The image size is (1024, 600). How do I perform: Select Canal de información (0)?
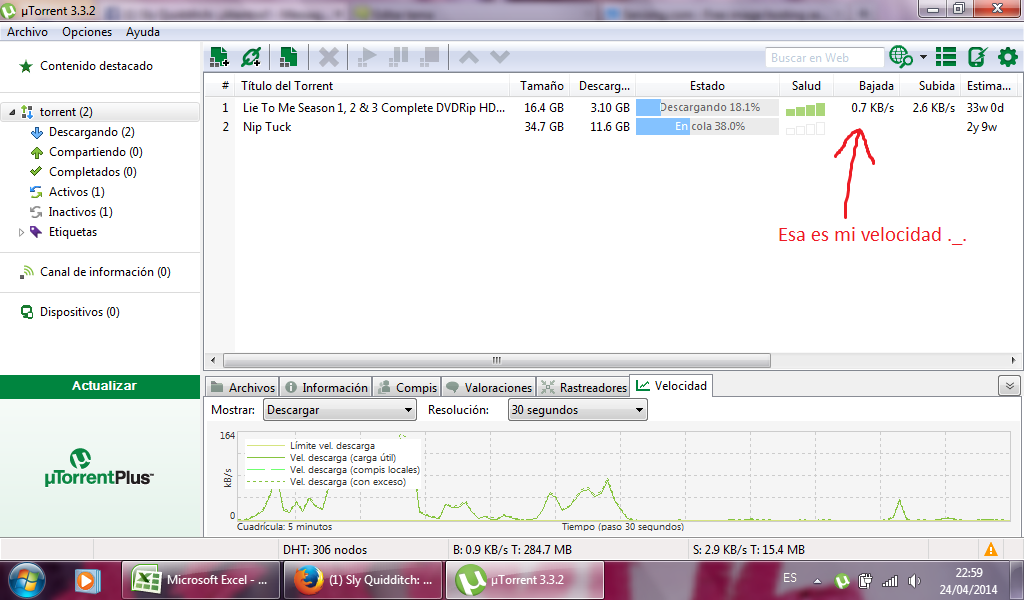[x=104, y=272]
